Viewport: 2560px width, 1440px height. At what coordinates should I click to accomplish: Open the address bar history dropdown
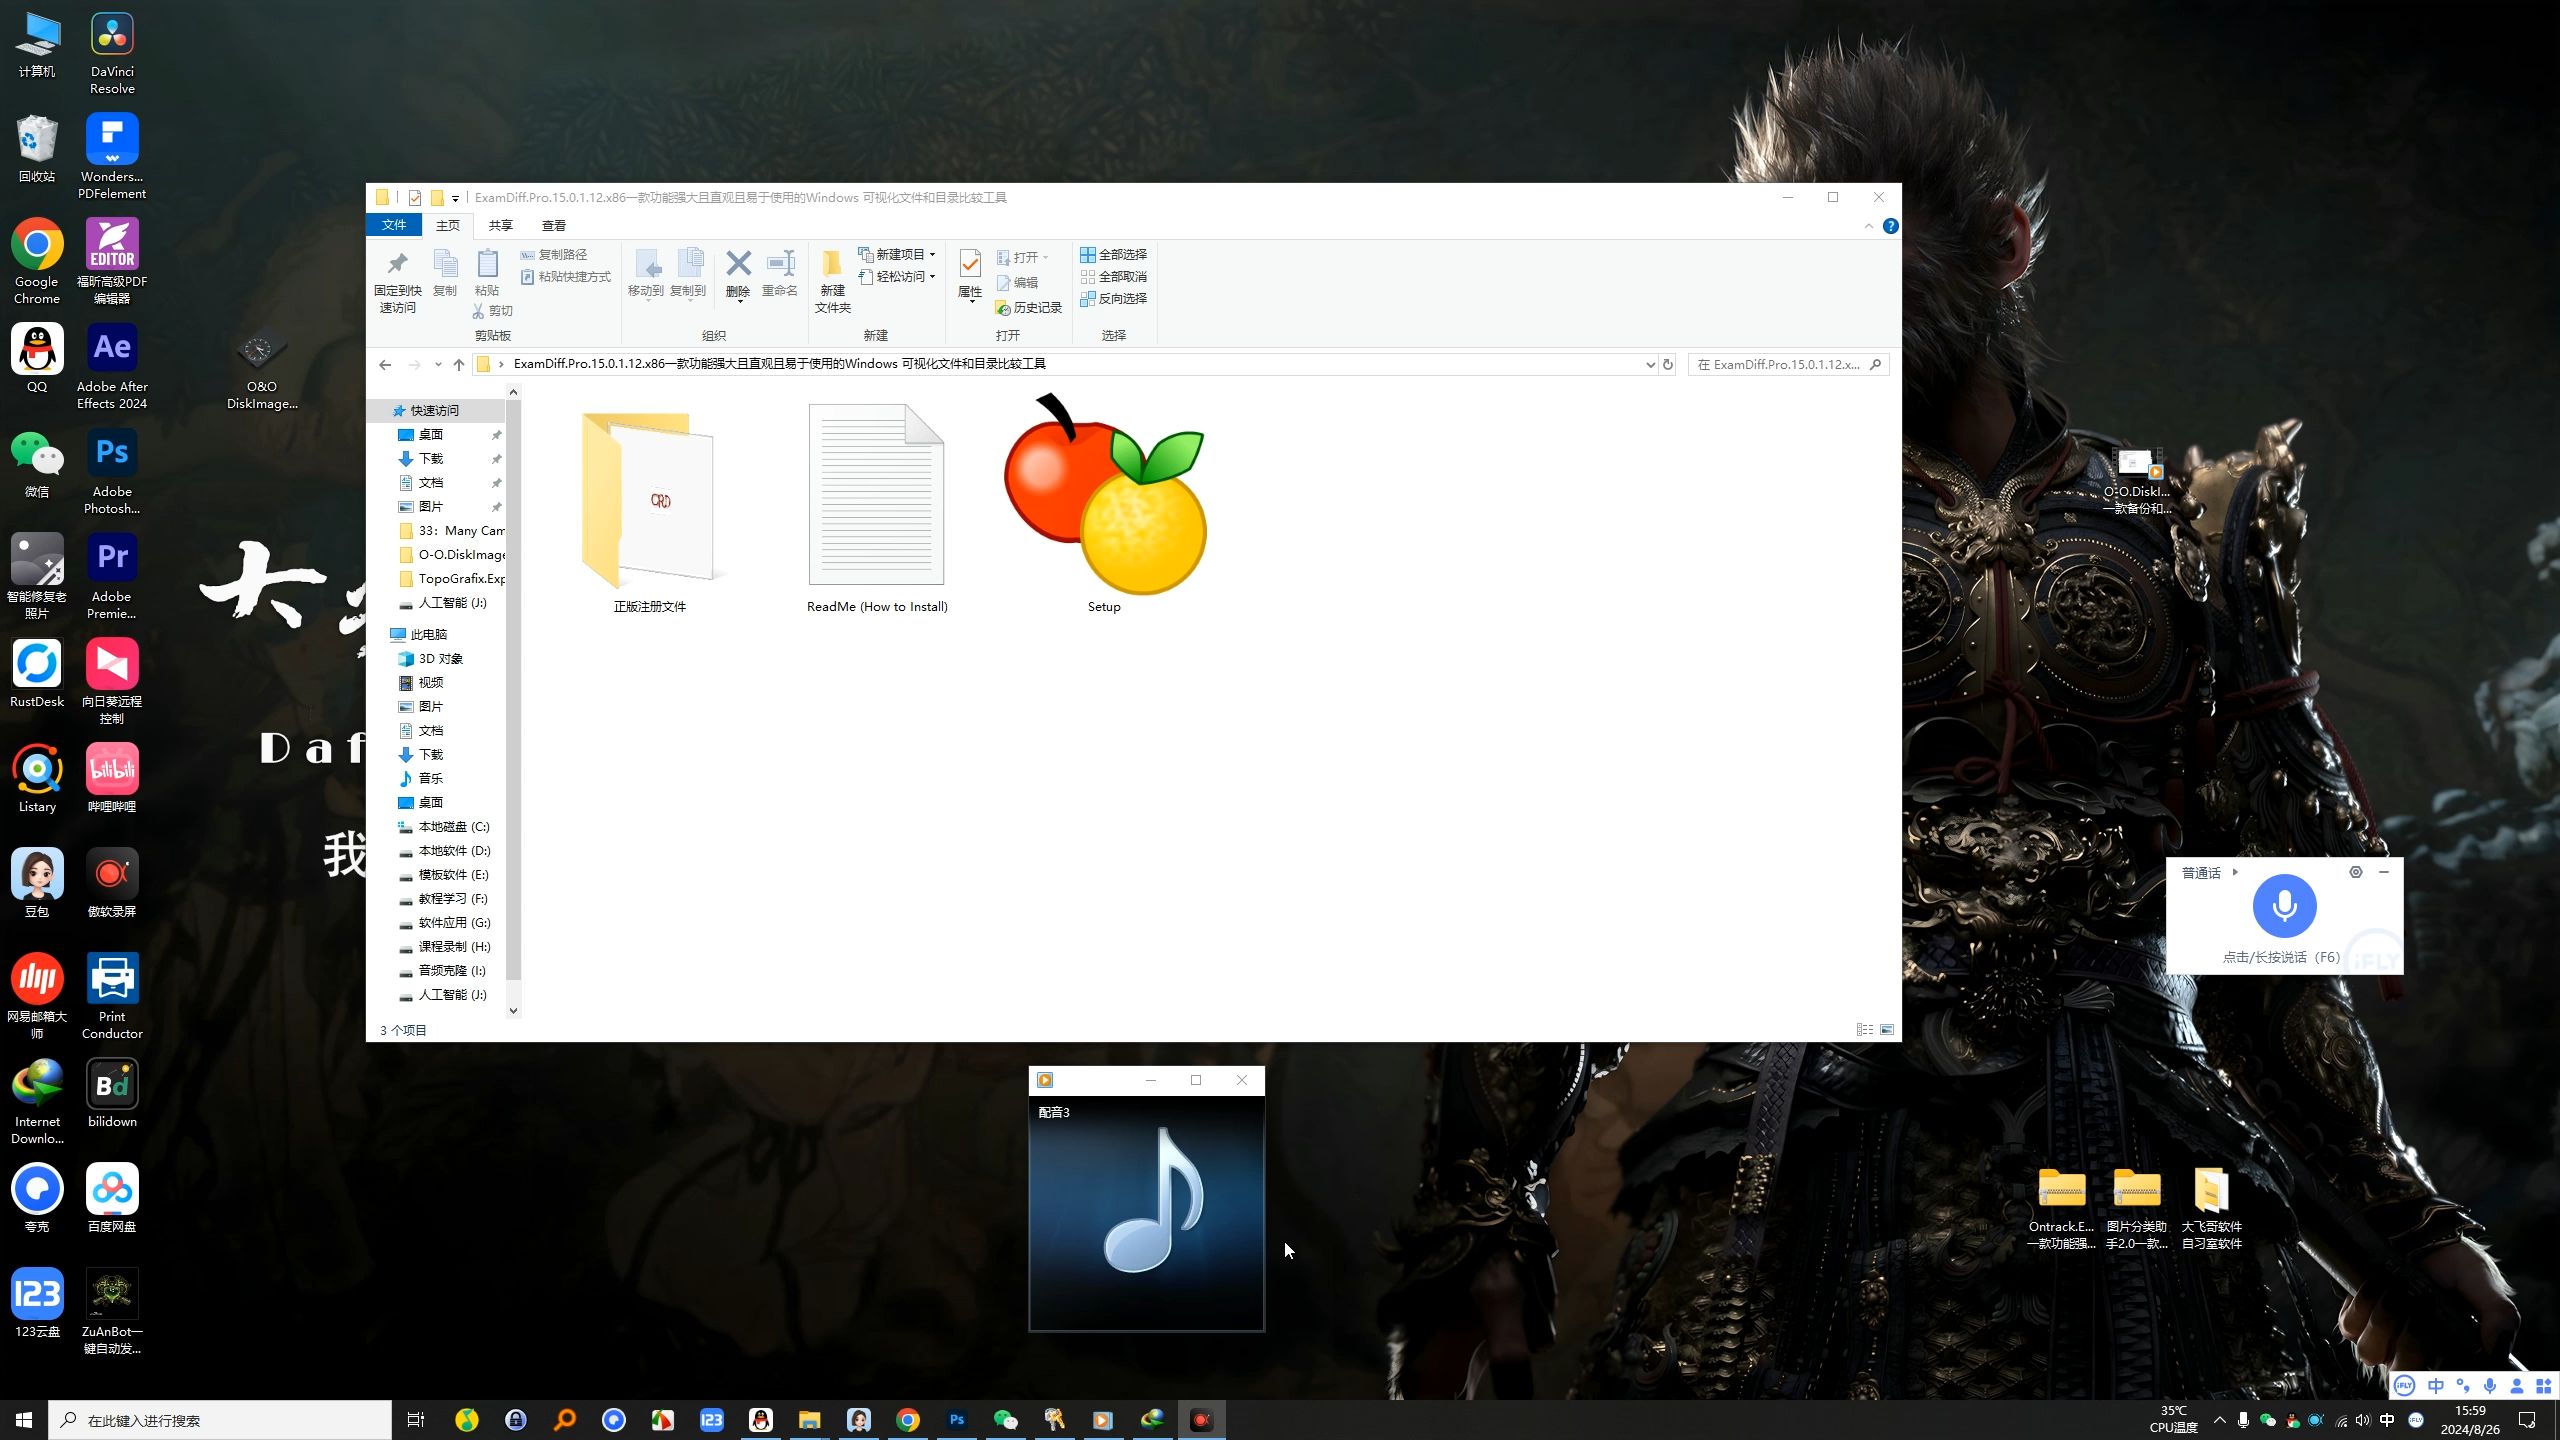point(1650,365)
